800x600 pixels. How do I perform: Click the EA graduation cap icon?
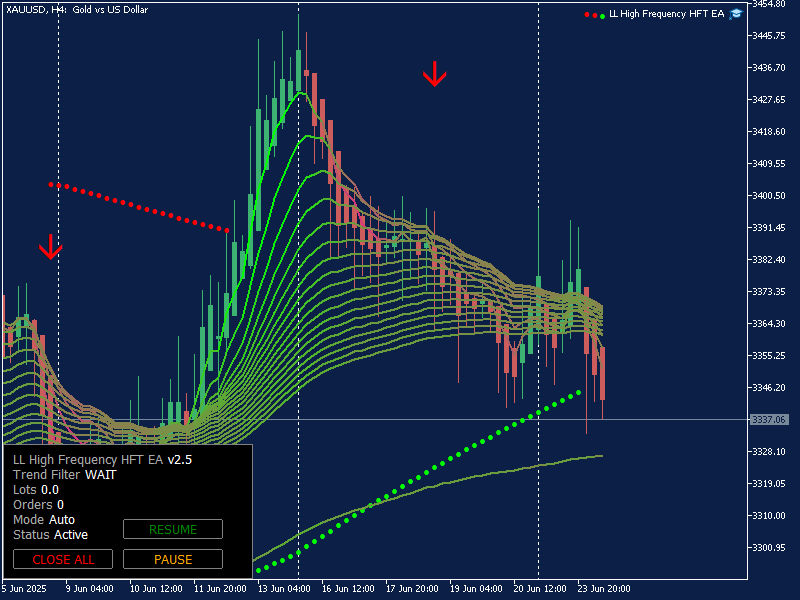[x=736, y=14]
